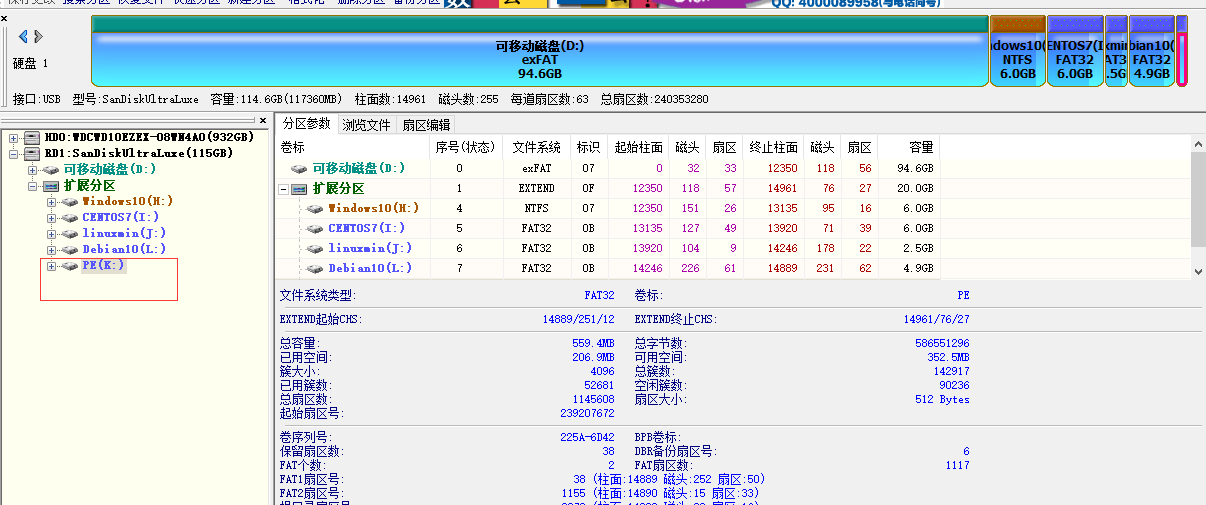Click starting sector value 239207672
The image size is (1206, 505).
coord(586,413)
